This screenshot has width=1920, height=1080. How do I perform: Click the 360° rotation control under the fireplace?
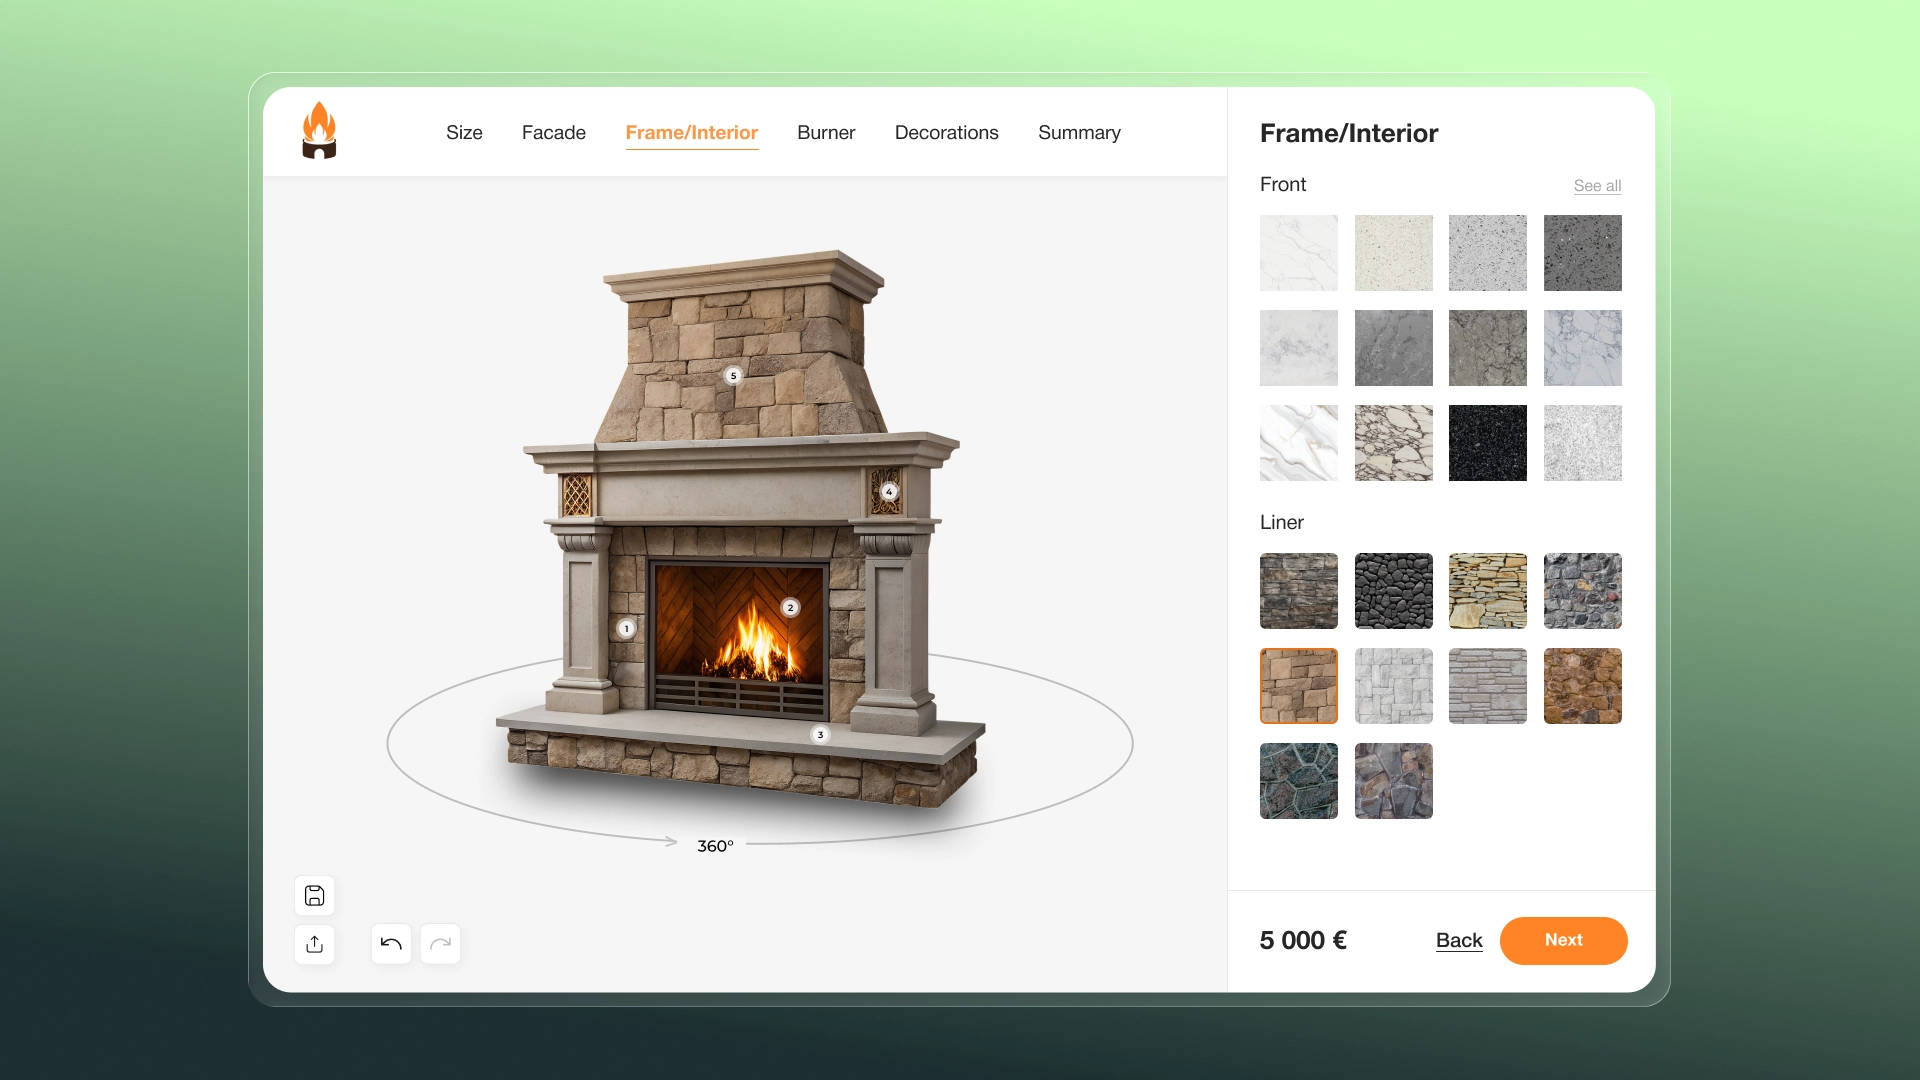pos(716,845)
